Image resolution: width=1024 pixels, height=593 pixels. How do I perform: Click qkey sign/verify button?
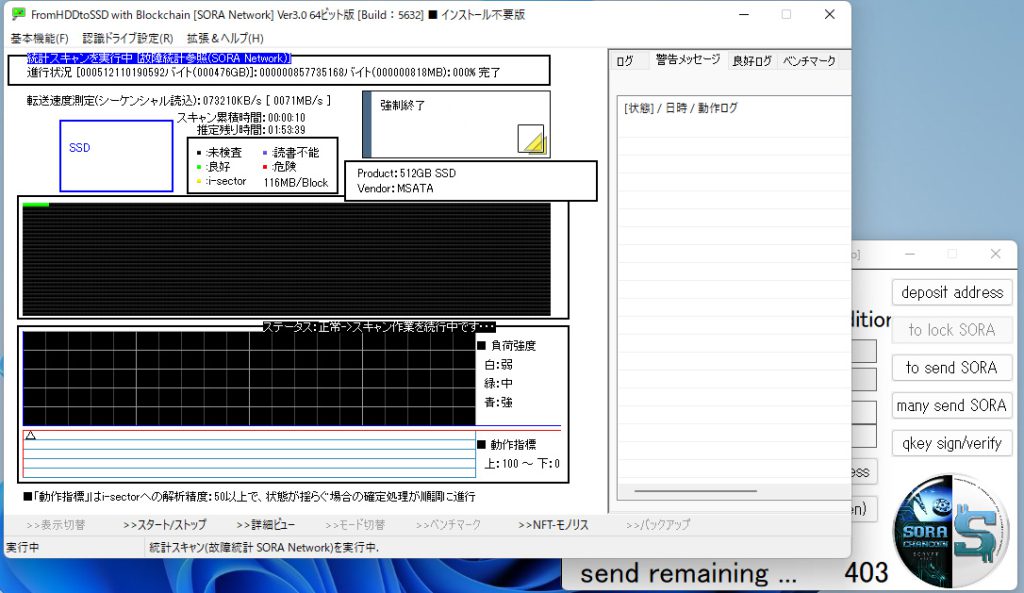point(952,443)
